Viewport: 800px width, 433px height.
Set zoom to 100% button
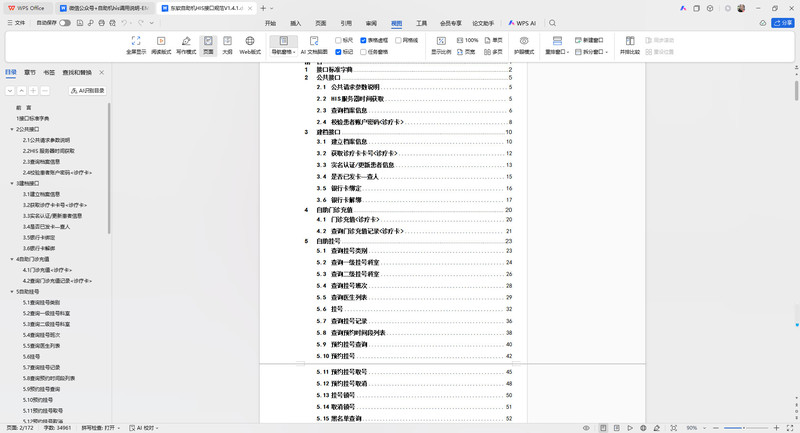467,40
